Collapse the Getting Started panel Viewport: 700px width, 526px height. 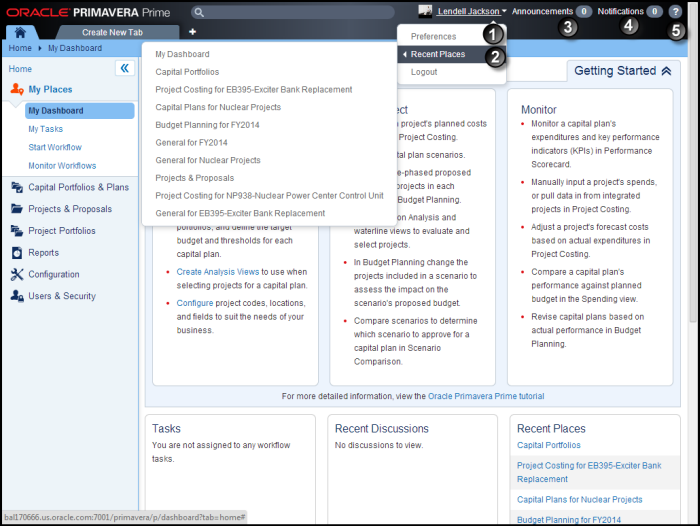[x=666, y=71]
